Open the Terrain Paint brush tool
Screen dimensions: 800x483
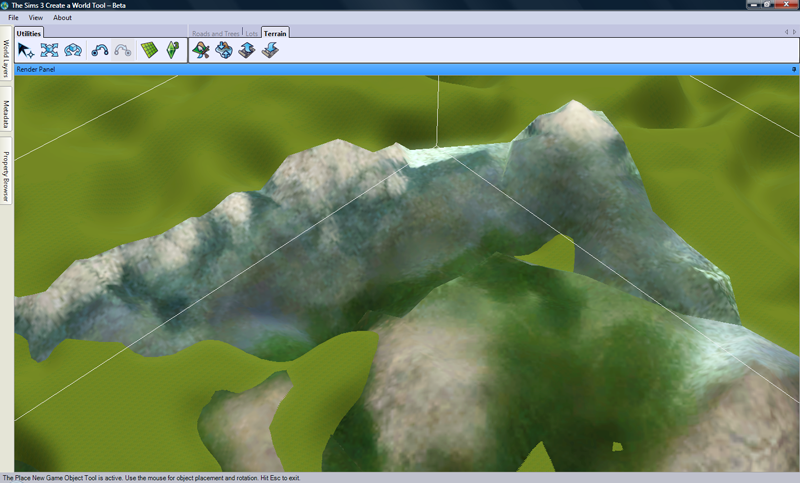pos(201,50)
